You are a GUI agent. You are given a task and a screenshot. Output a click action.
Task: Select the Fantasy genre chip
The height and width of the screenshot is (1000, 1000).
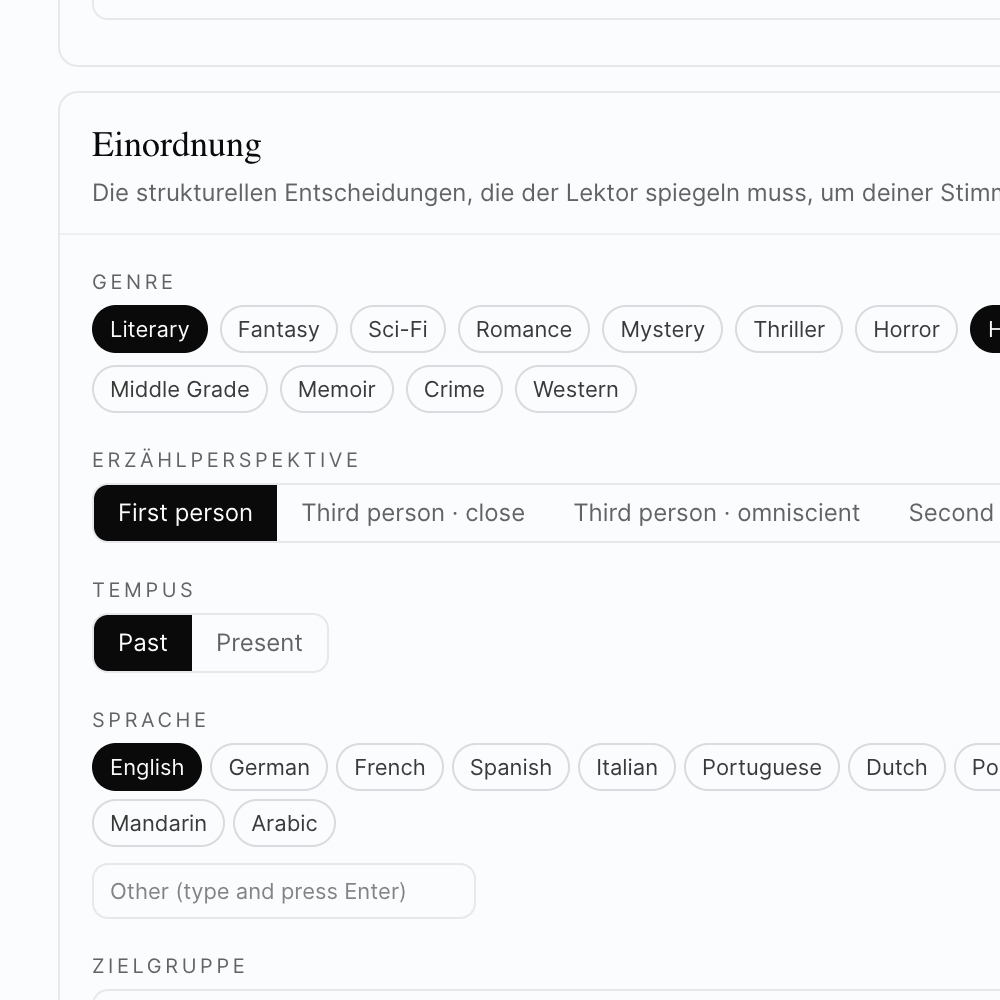[278, 329]
